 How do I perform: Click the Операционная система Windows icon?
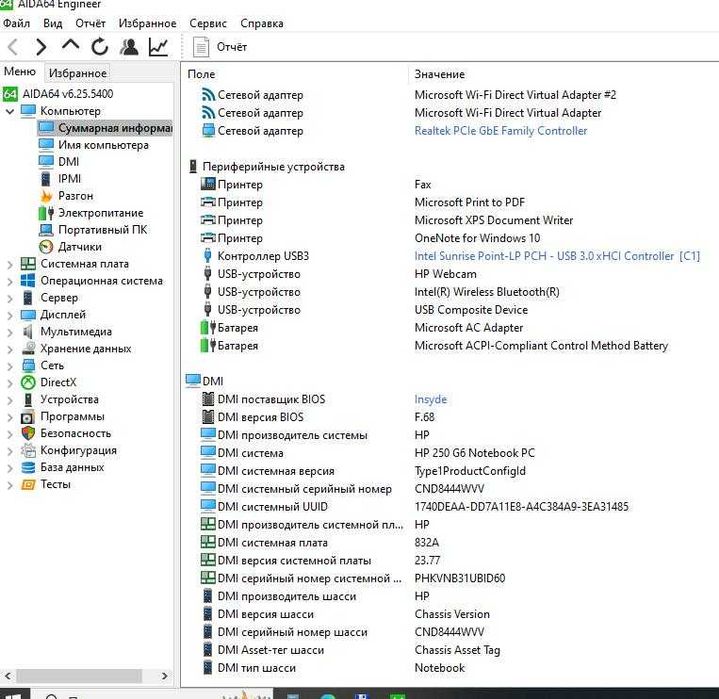click(x=28, y=281)
